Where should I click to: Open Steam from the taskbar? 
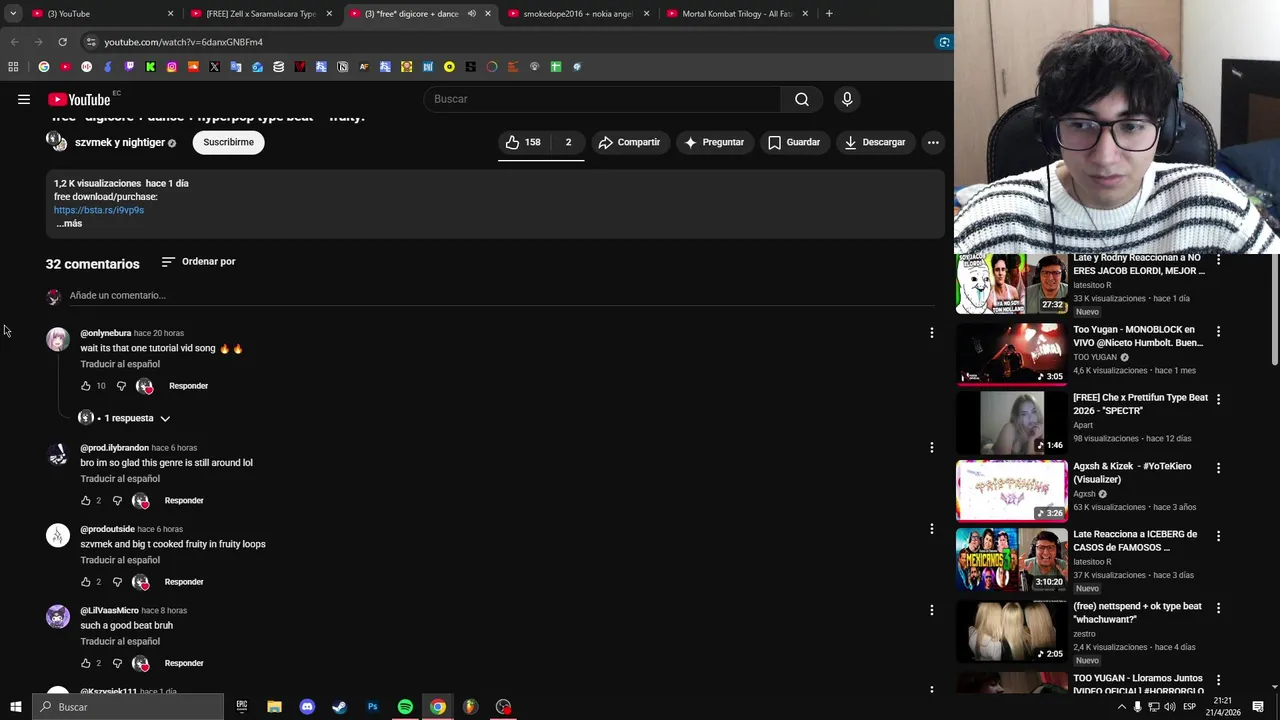click(340, 707)
